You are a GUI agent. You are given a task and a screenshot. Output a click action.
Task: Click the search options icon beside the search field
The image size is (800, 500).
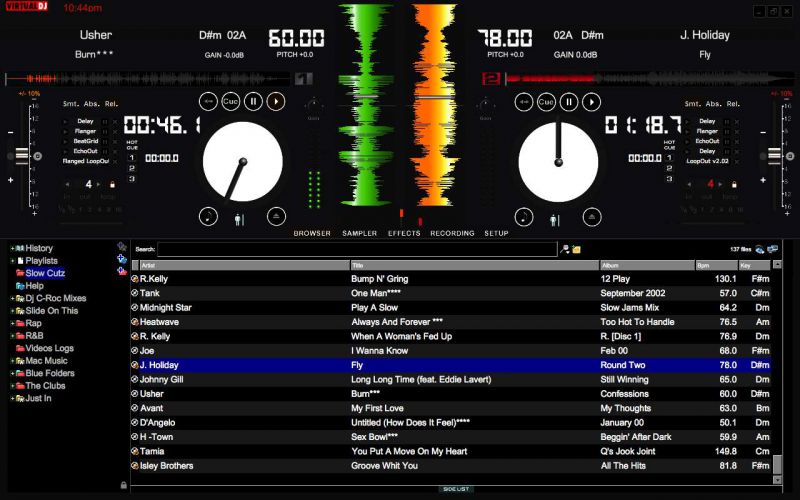[565, 249]
